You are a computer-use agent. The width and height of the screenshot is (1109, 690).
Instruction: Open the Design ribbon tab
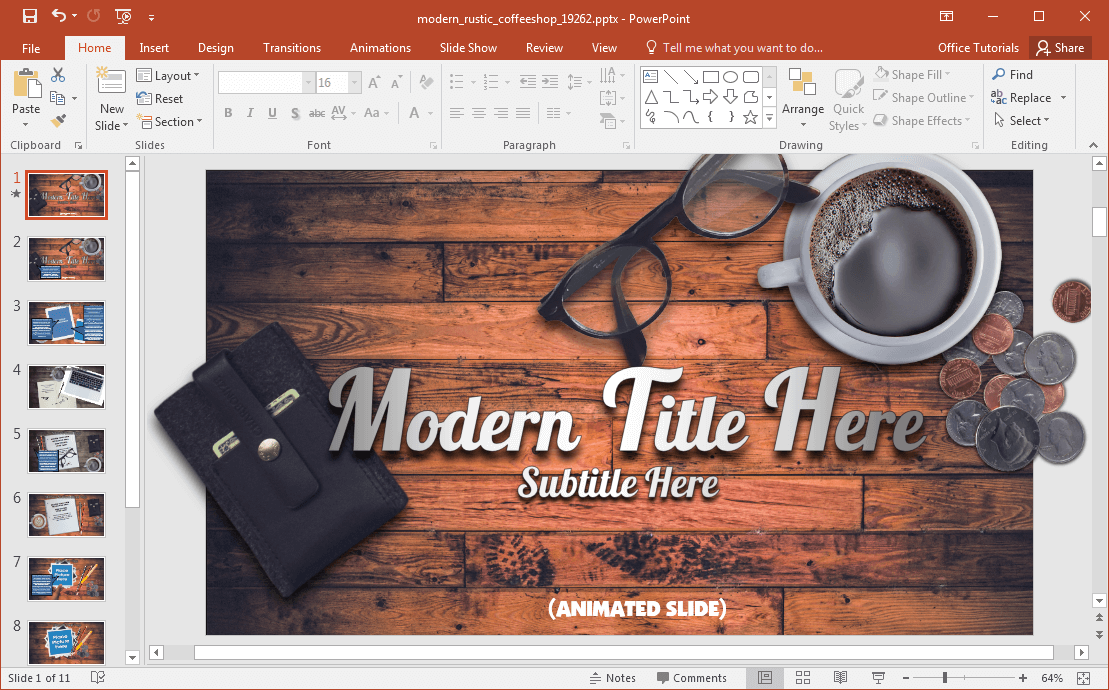(x=215, y=47)
